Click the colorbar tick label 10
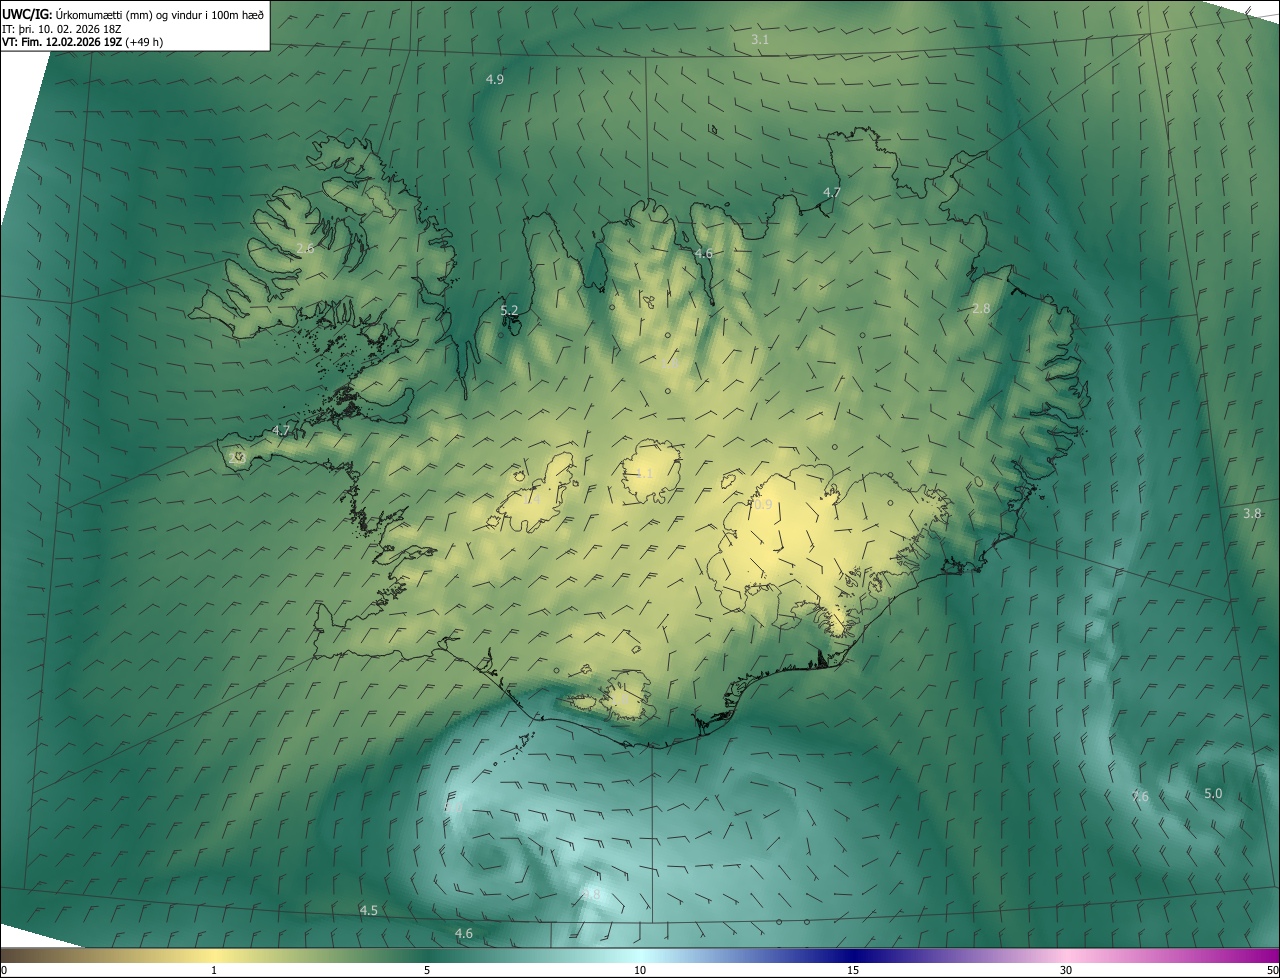Viewport: 1280px width, 978px height. tap(640, 971)
